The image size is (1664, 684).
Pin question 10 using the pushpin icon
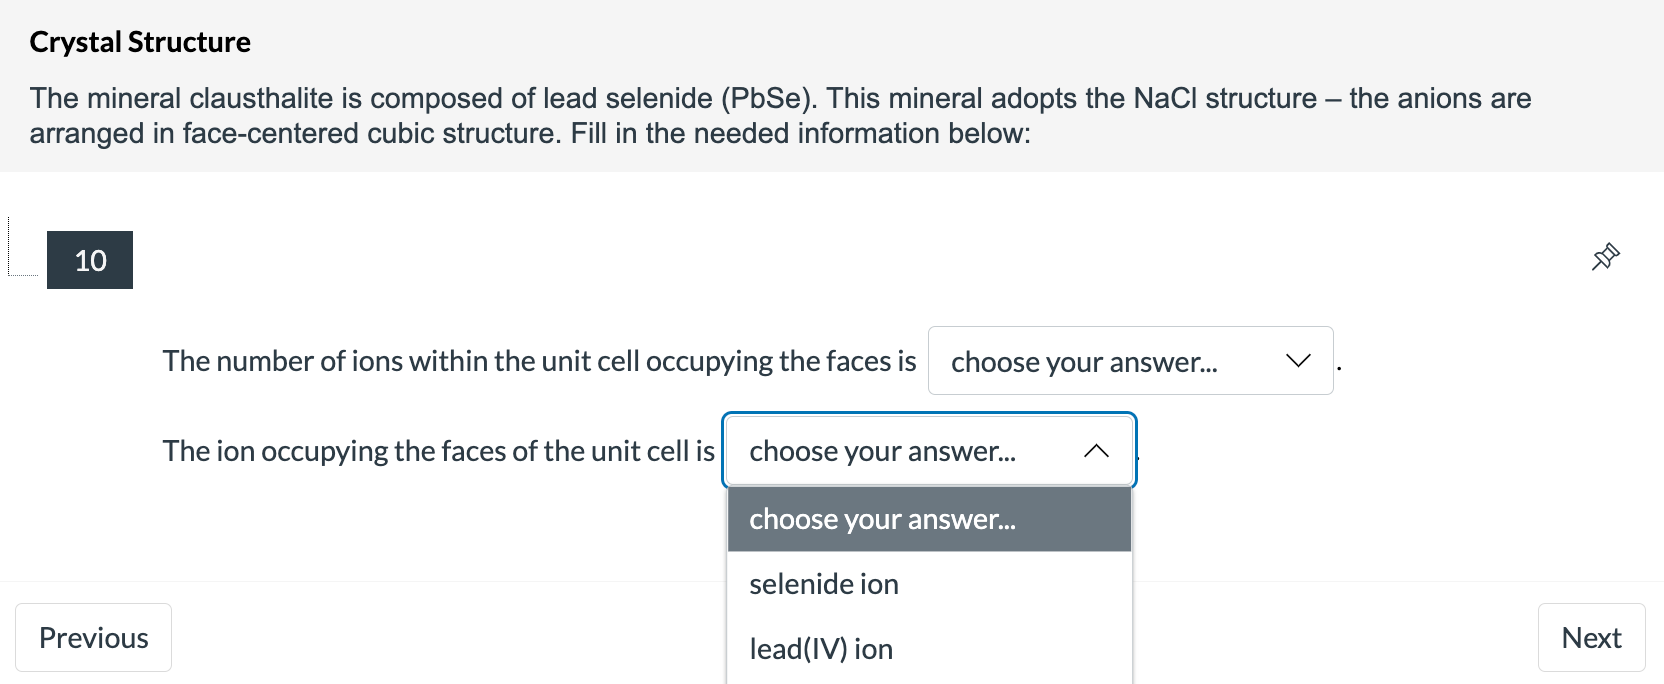(x=1604, y=257)
